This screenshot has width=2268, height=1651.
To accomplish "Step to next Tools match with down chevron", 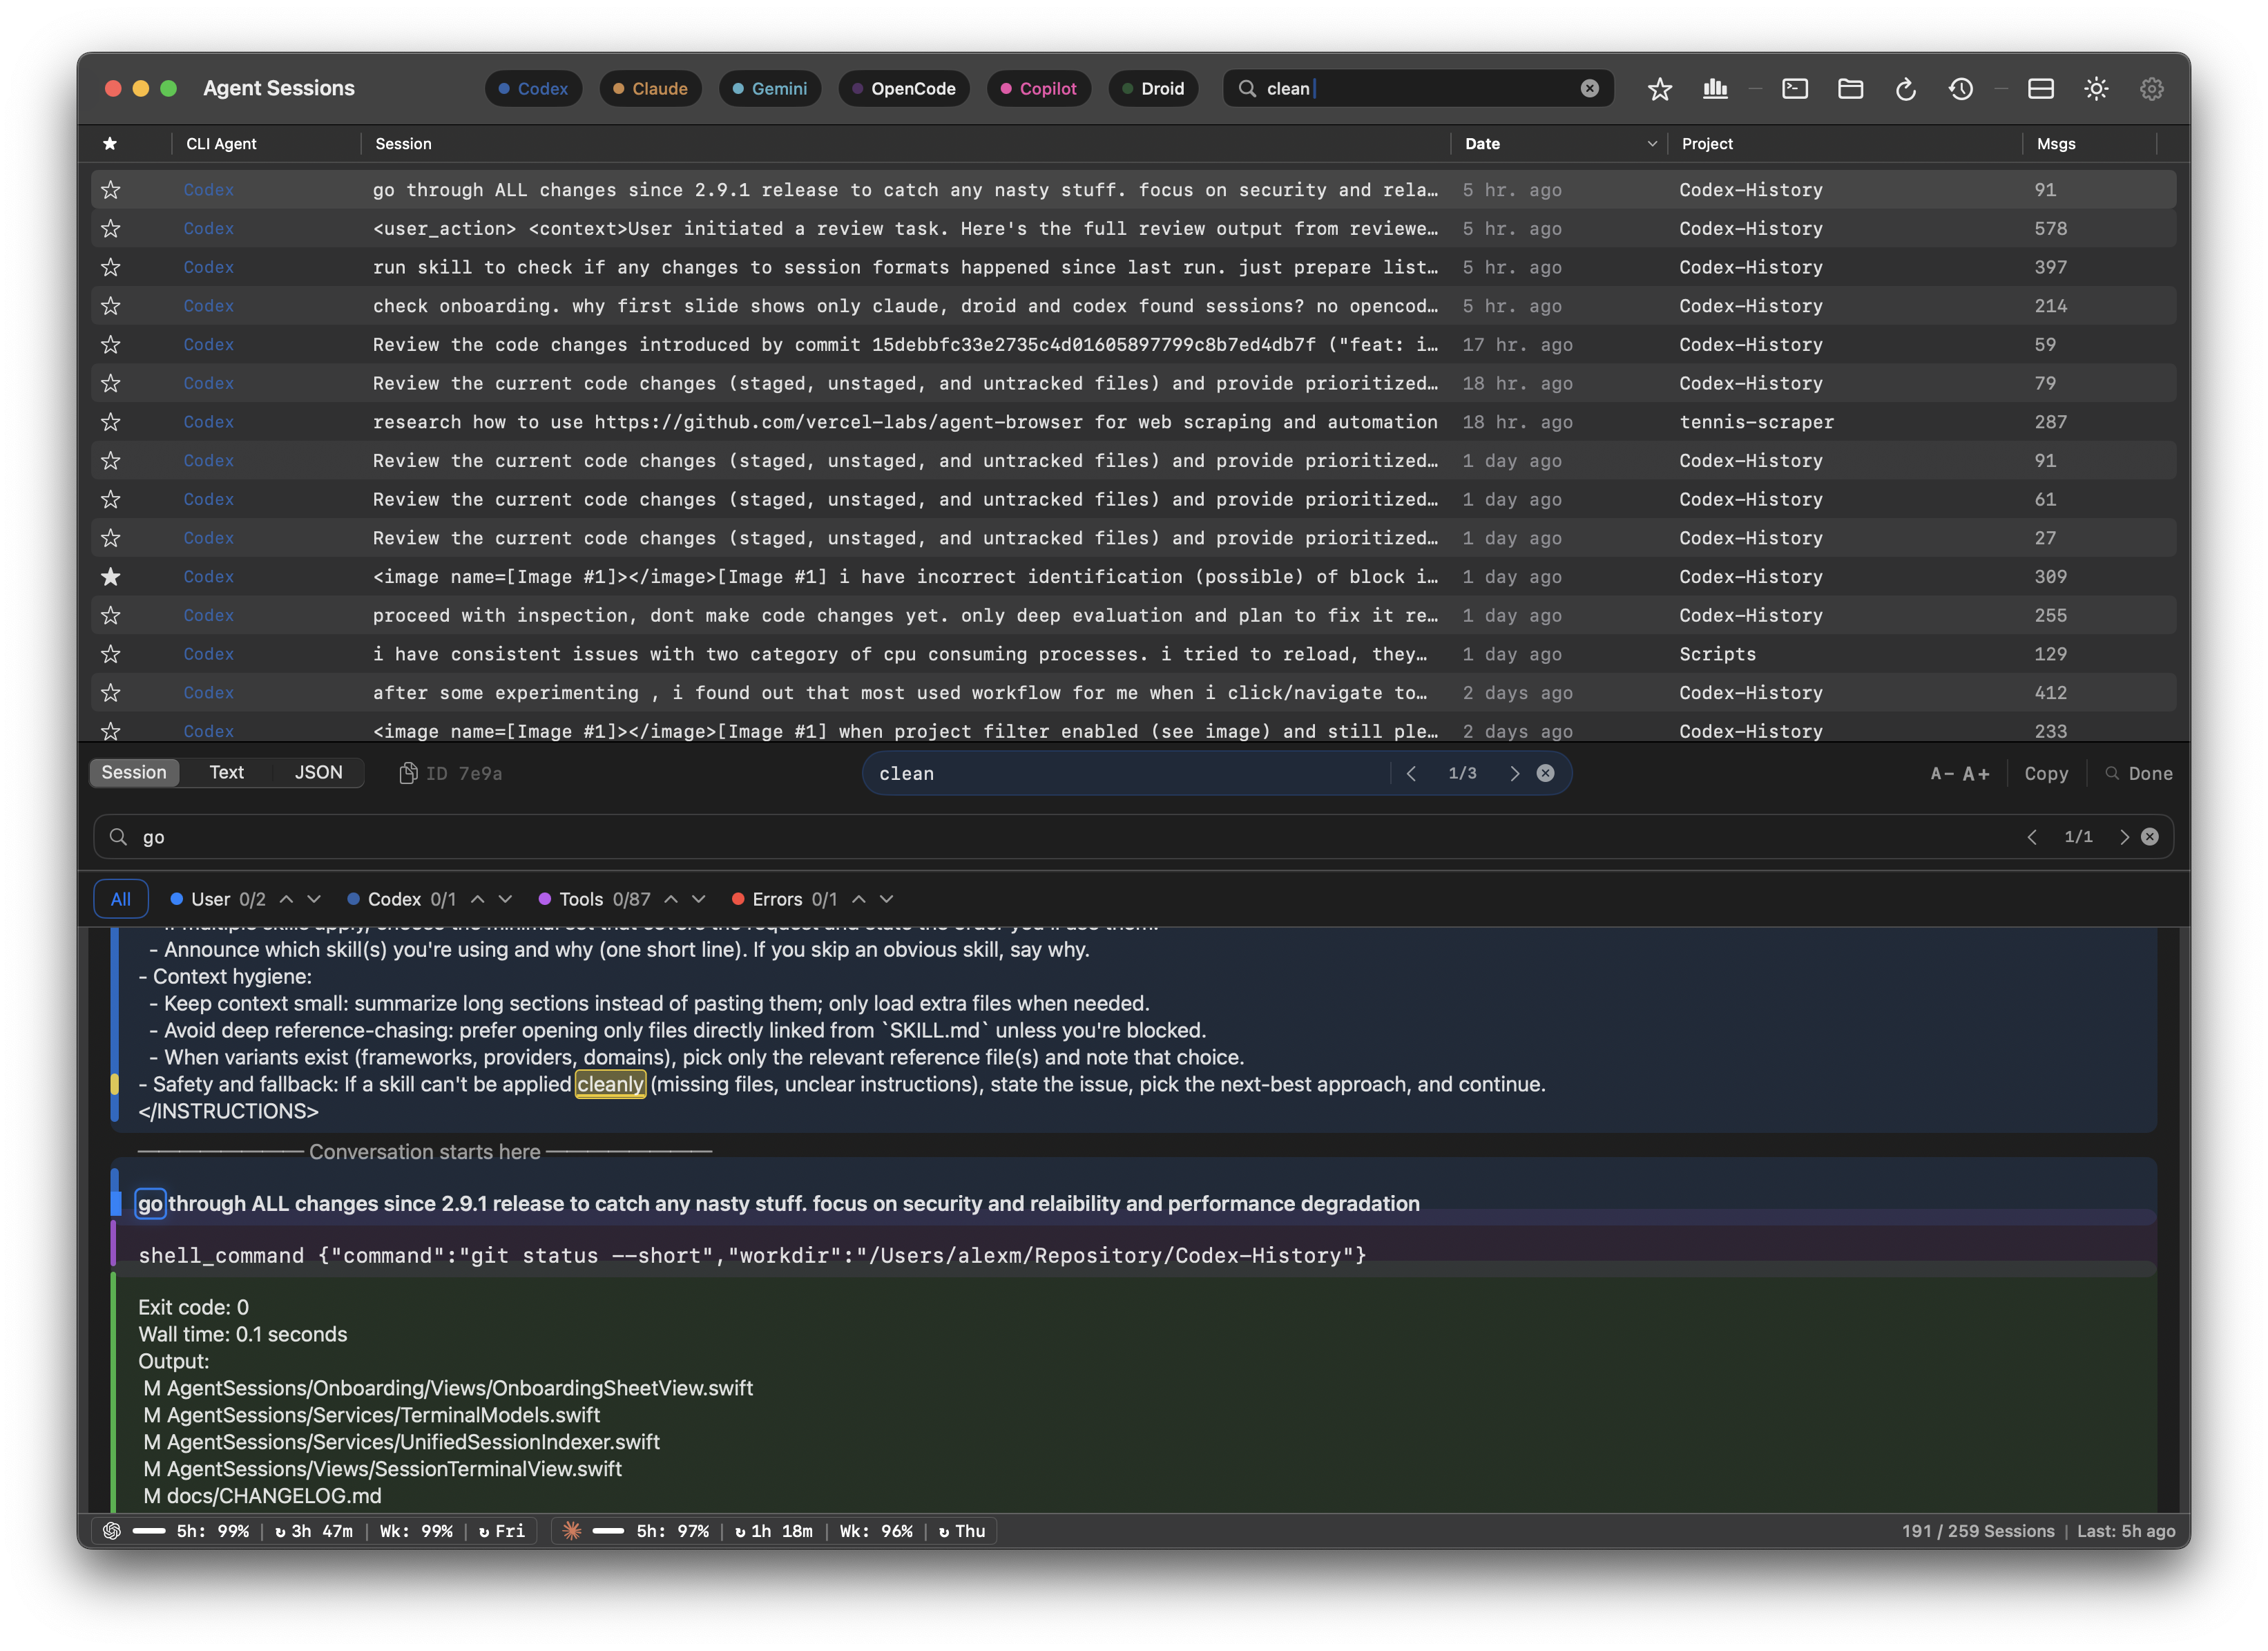I will click(700, 898).
